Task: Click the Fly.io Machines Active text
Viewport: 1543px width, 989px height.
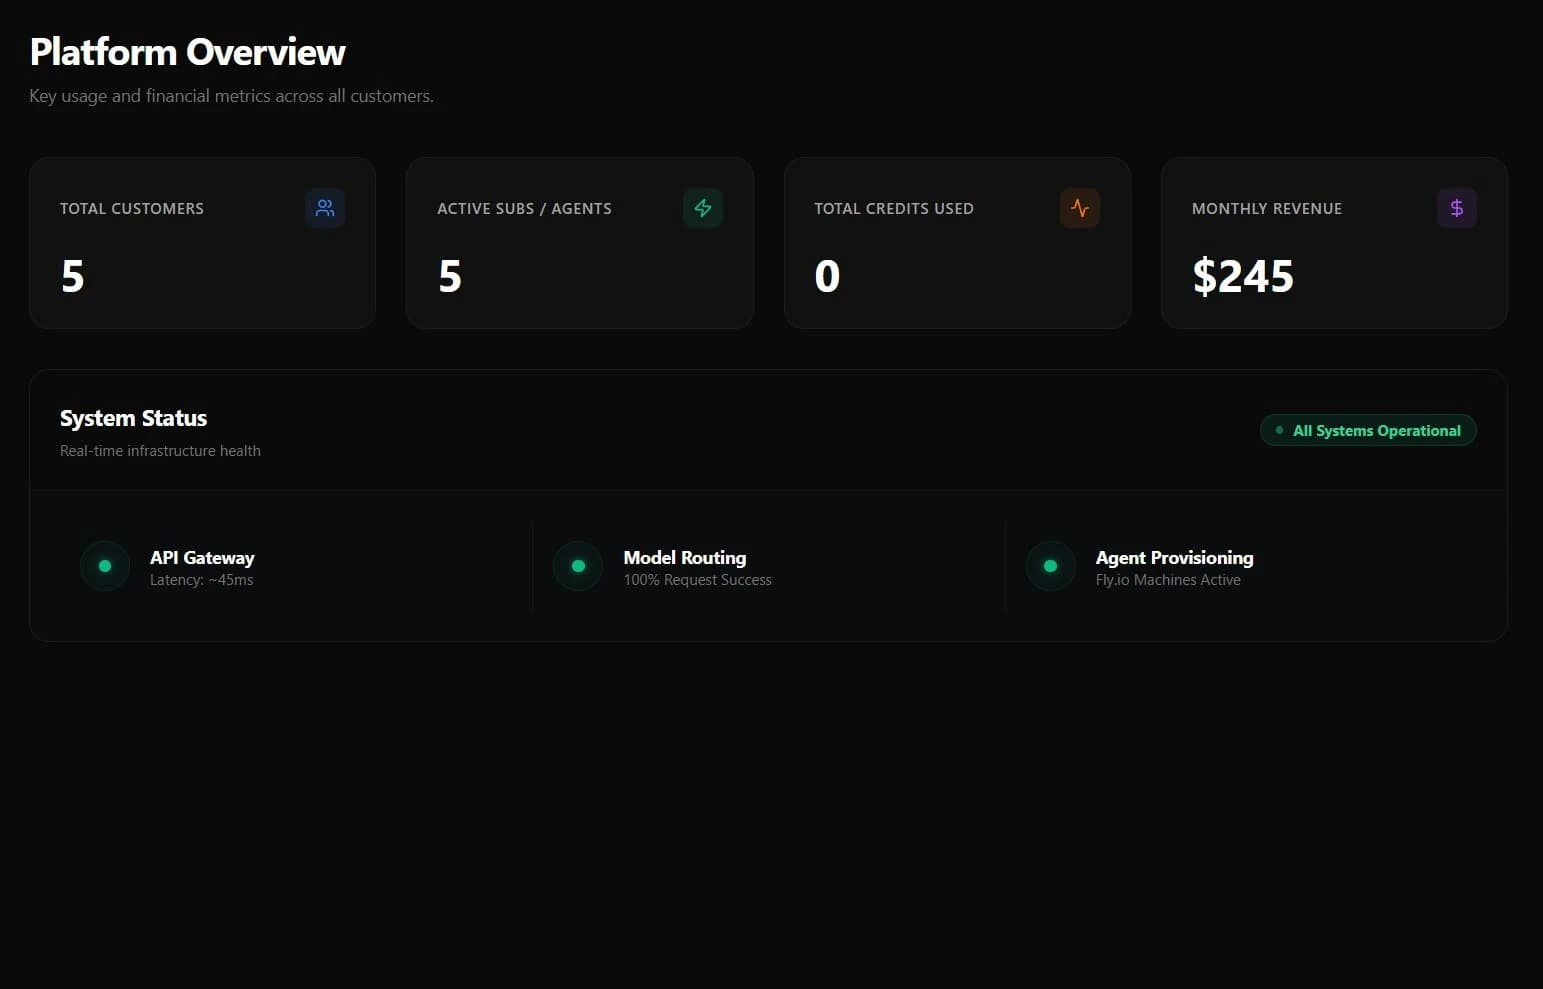Action: coord(1168,580)
